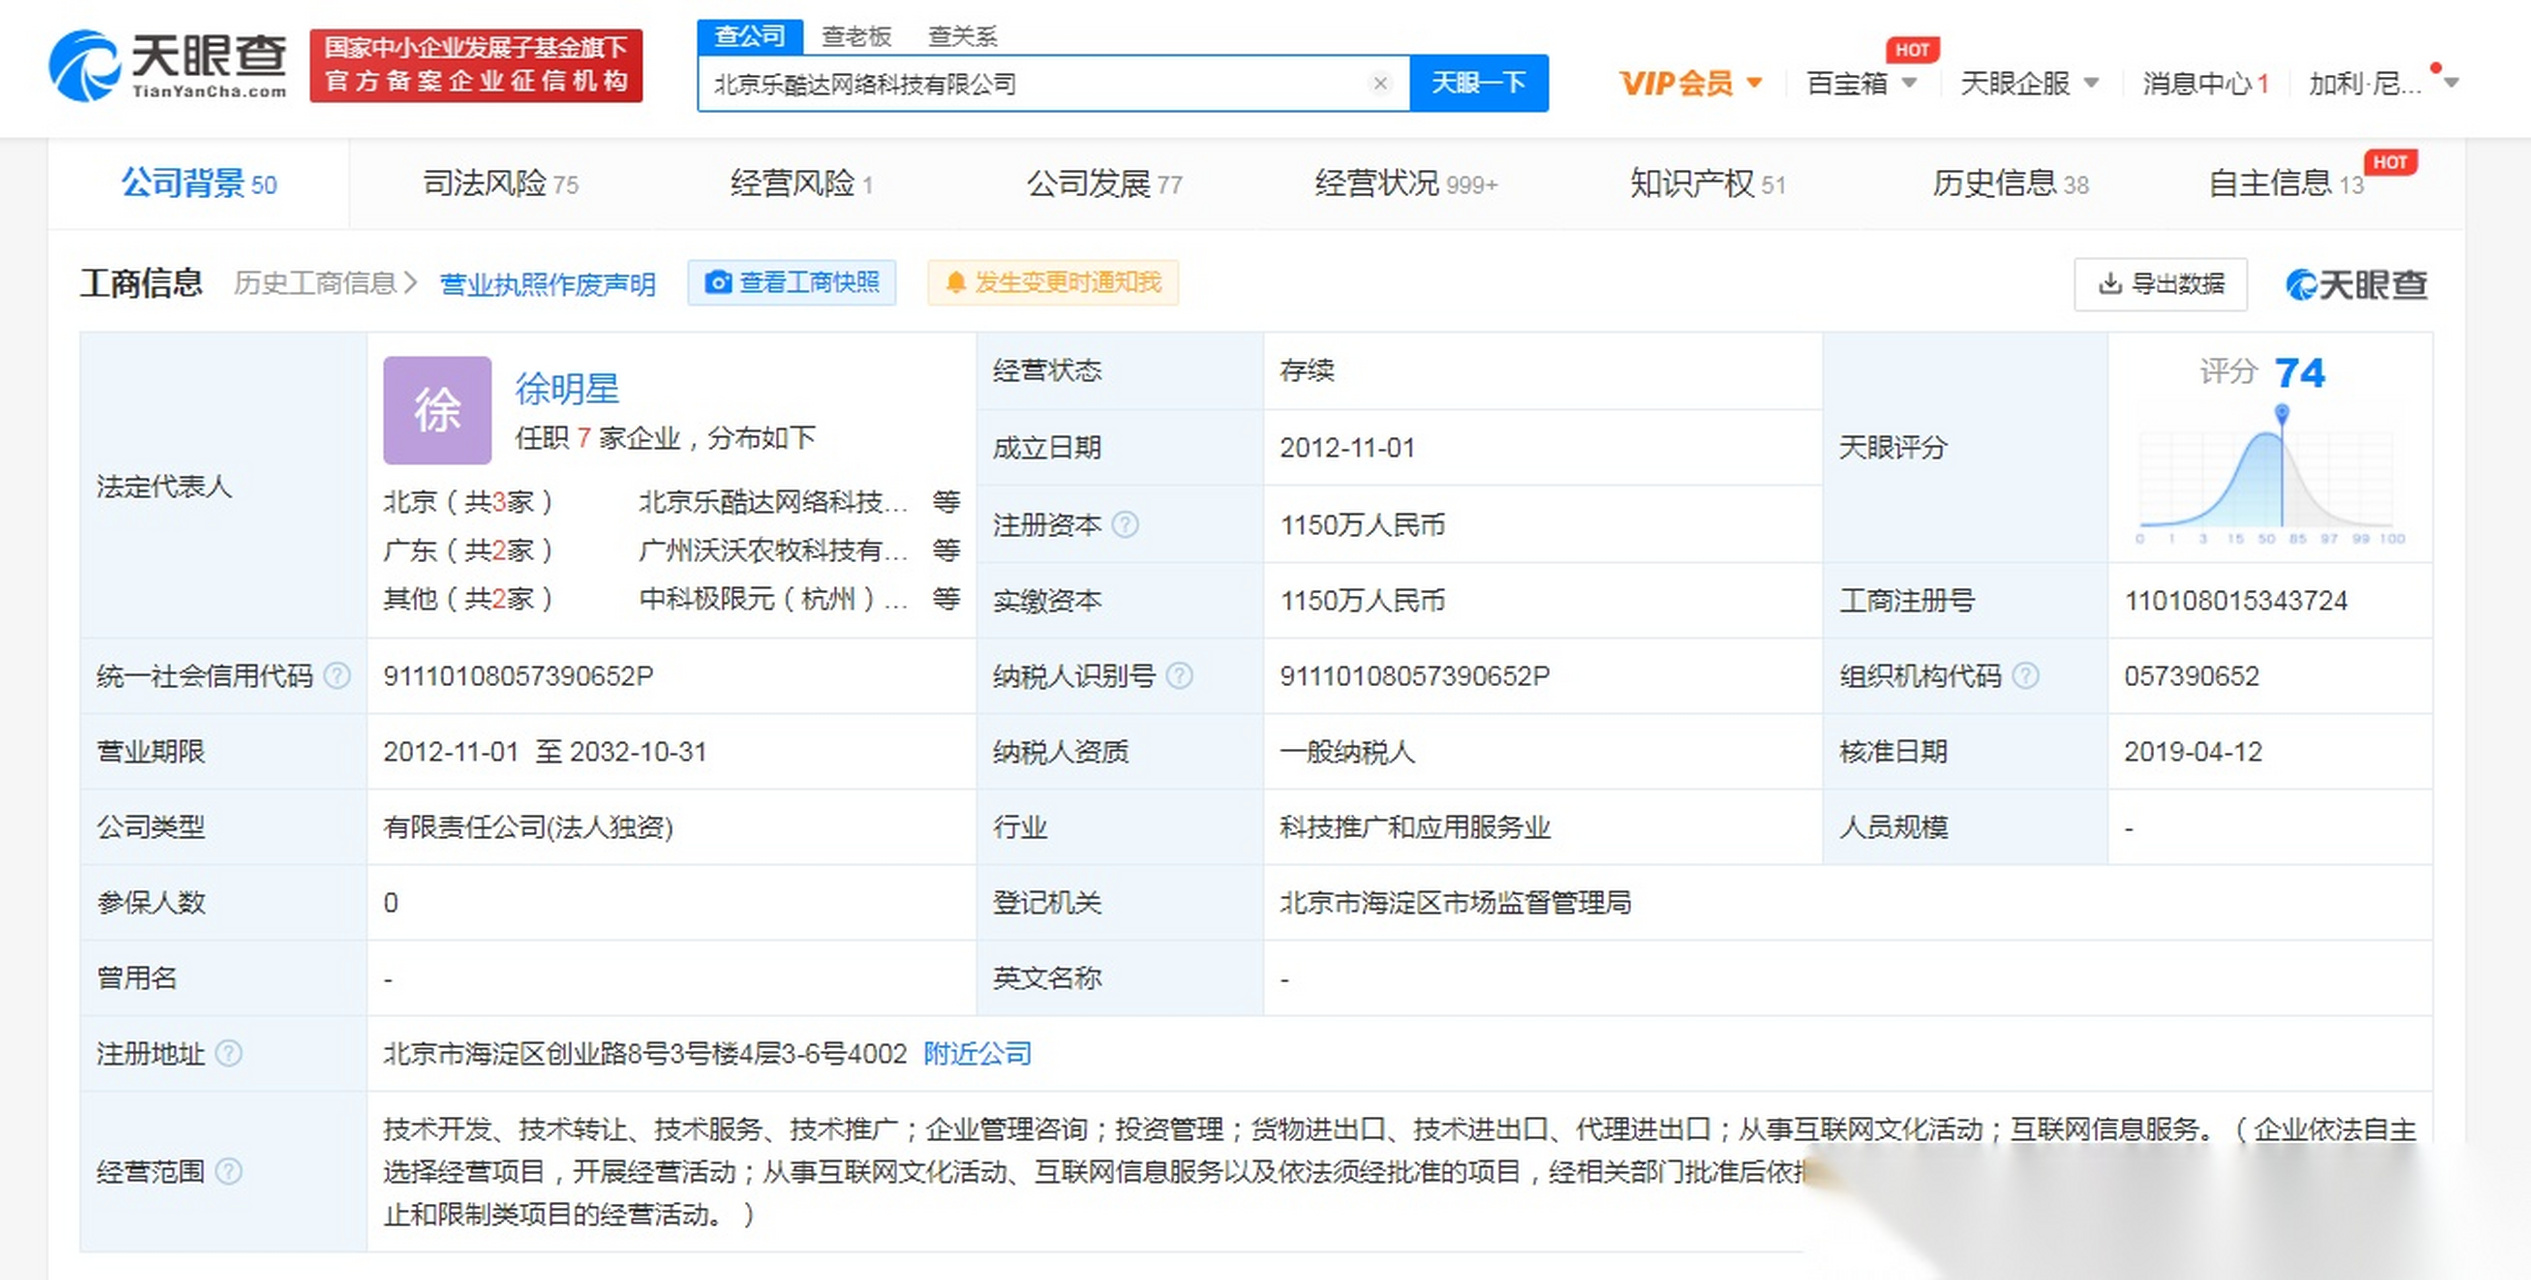
Task: Click the 北京乐酷达网络科技… company link
Action: pyautogui.click(x=773, y=501)
